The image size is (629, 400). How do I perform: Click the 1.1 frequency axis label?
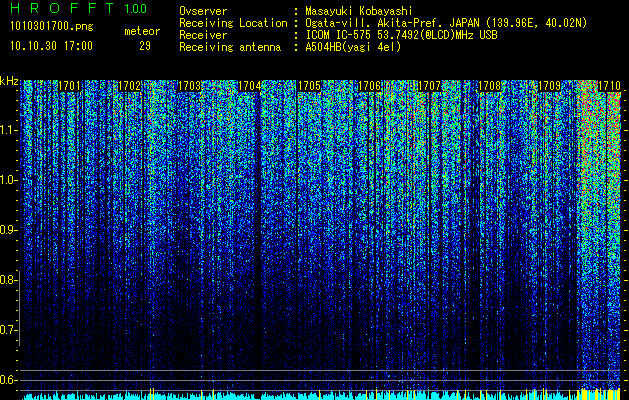8,130
